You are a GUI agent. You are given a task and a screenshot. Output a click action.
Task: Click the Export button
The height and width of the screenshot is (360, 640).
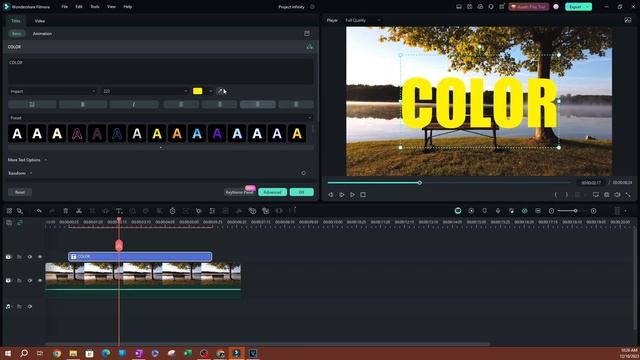[578, 7]
